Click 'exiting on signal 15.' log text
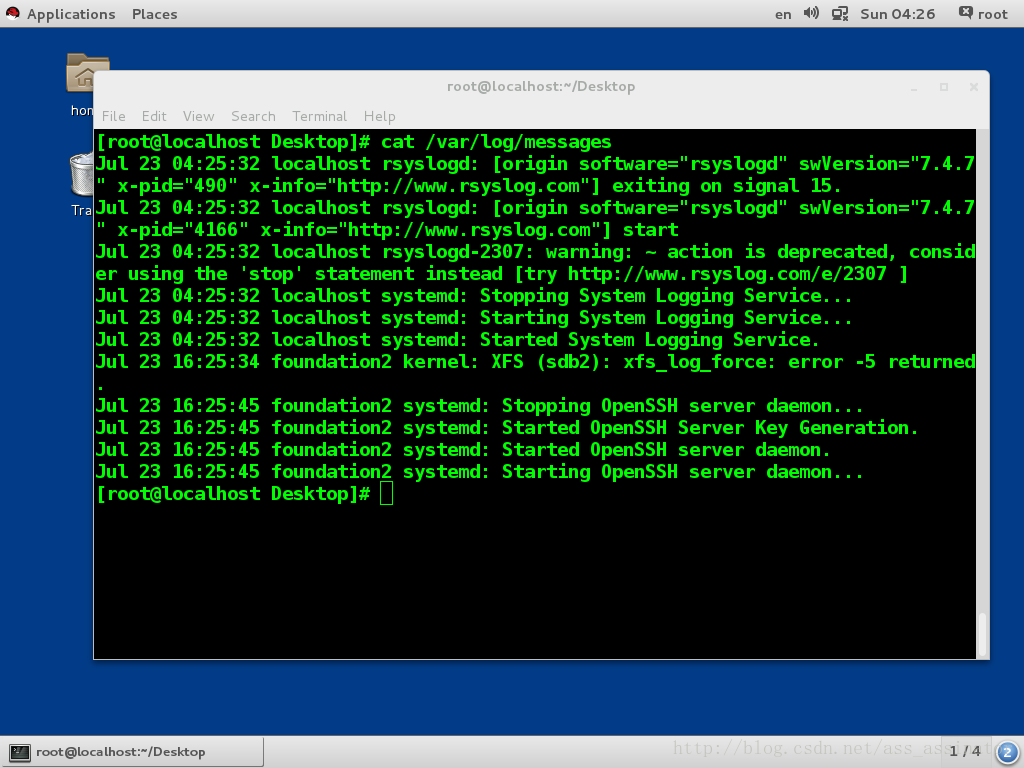The height and width of the screenshot is (768, 1024). (x=726, y=185)
